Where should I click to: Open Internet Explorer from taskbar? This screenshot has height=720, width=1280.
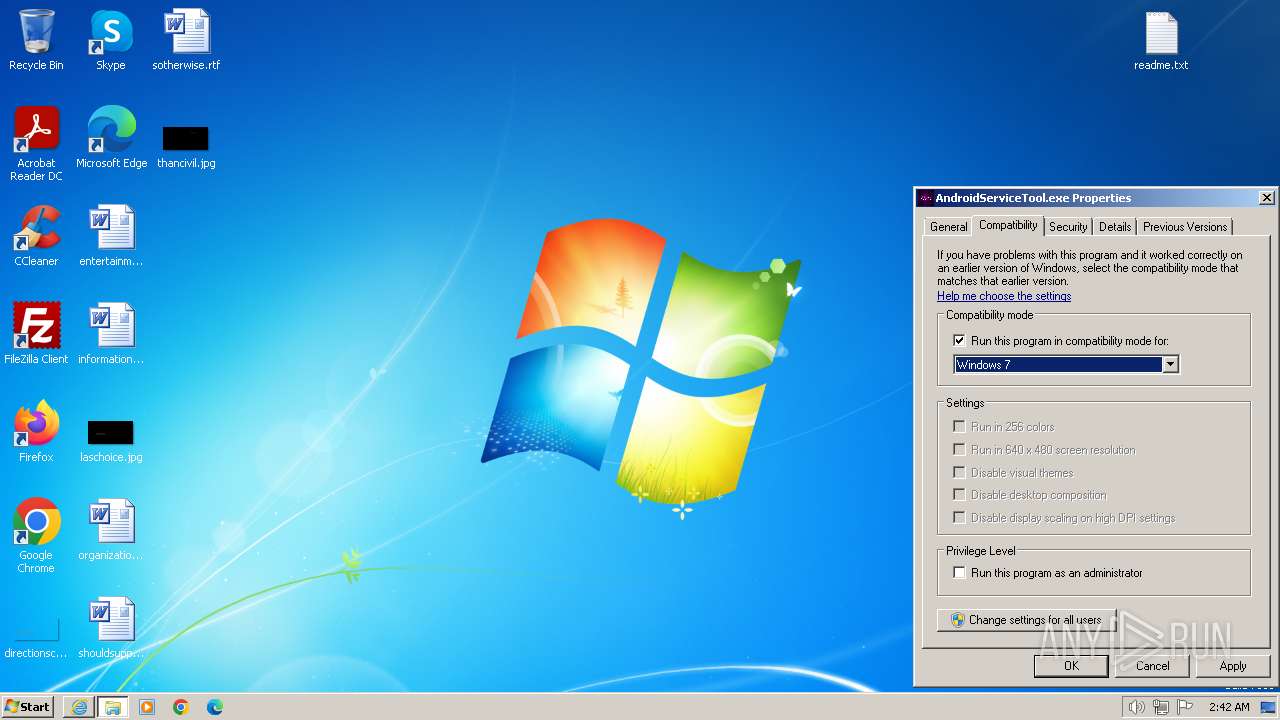point(79,707)
